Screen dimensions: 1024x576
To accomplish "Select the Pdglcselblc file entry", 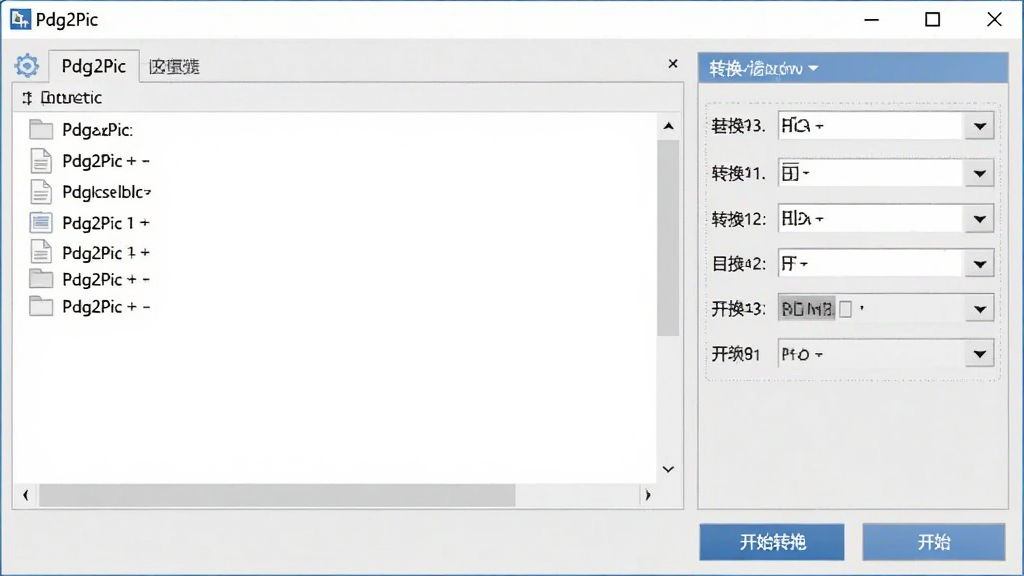I will (90, 192).
